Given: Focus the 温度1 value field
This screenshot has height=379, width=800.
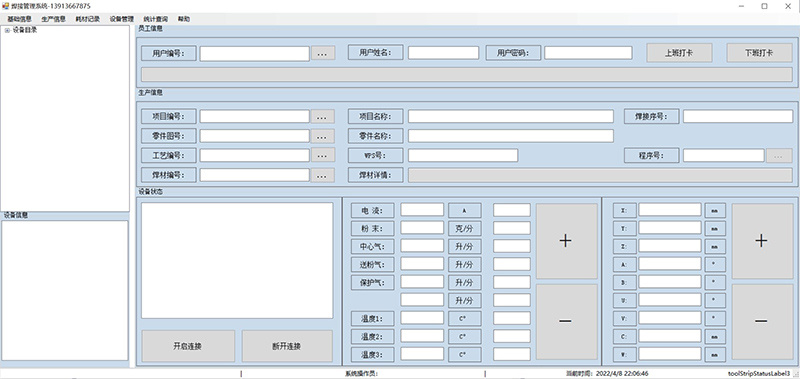Looking at the screenshot, I should tap(422, 318).
